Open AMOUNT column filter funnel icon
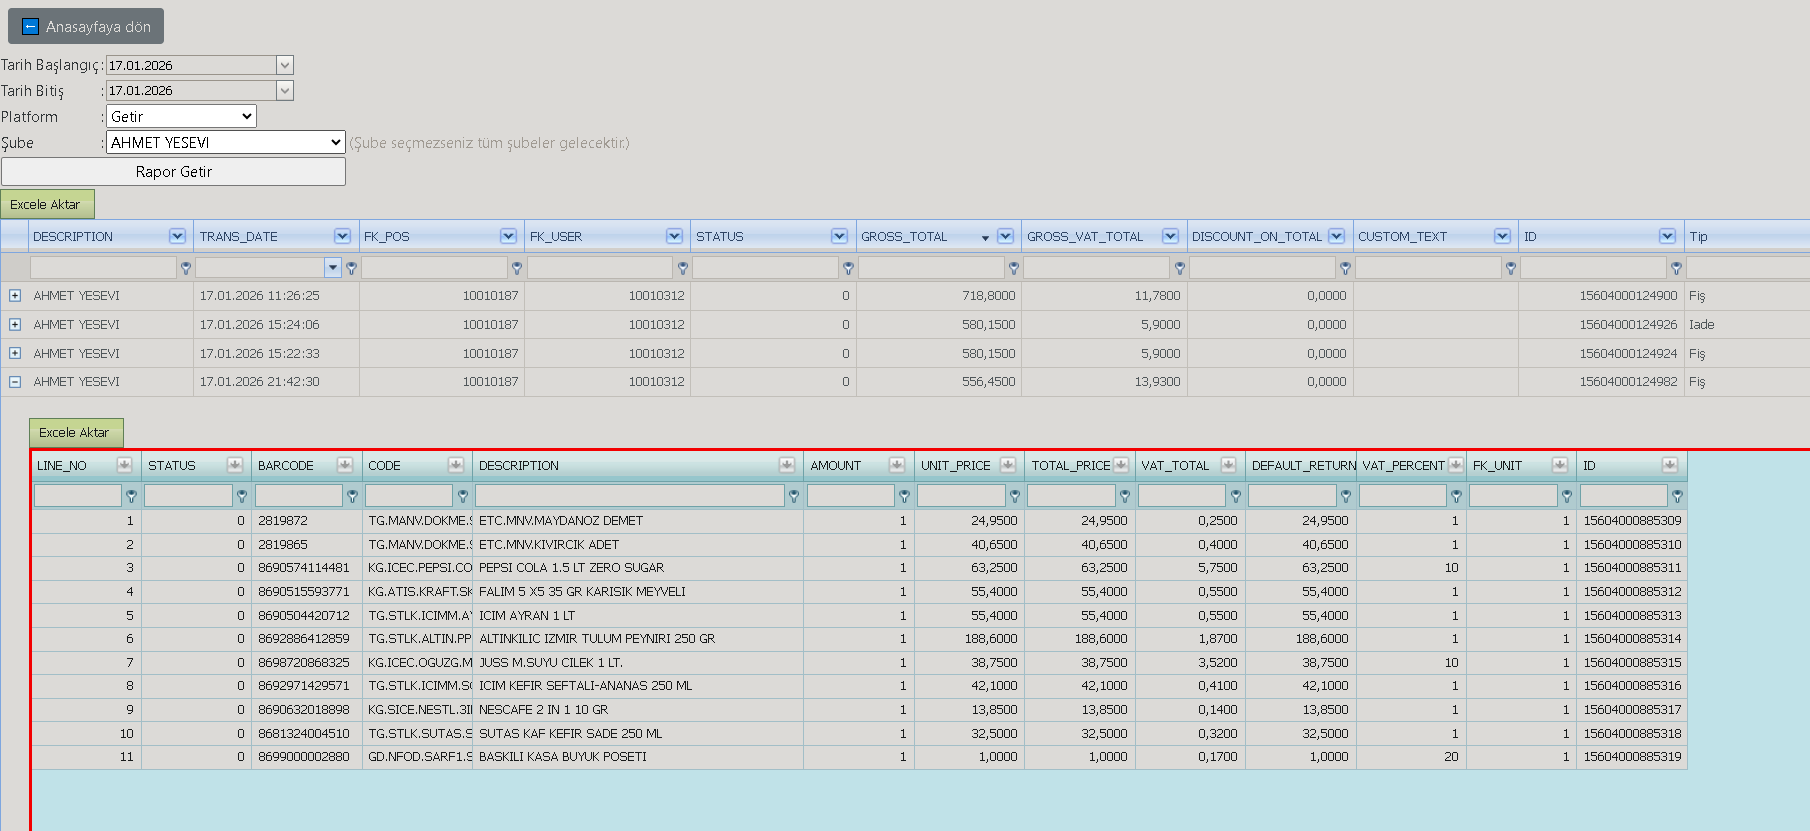 [904, 496]
